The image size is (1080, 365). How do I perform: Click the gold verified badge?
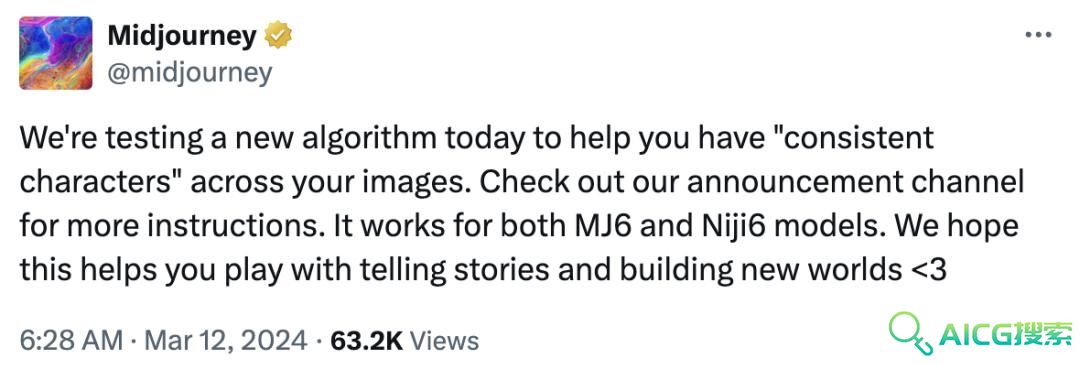[x=279, y=35]
